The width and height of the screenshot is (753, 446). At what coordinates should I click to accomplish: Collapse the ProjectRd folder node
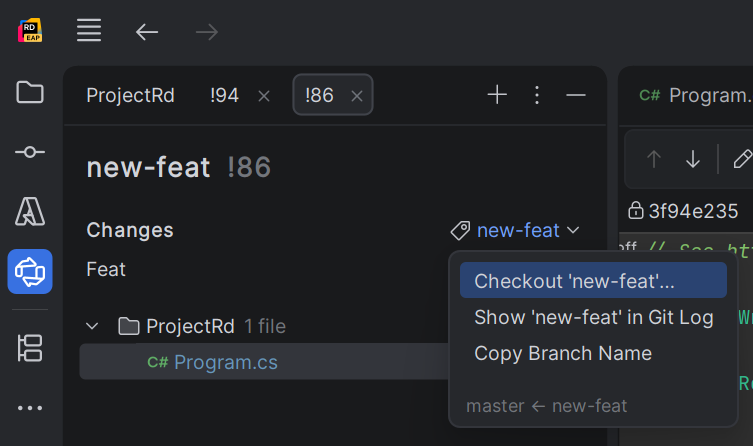(x=92, y=326)
